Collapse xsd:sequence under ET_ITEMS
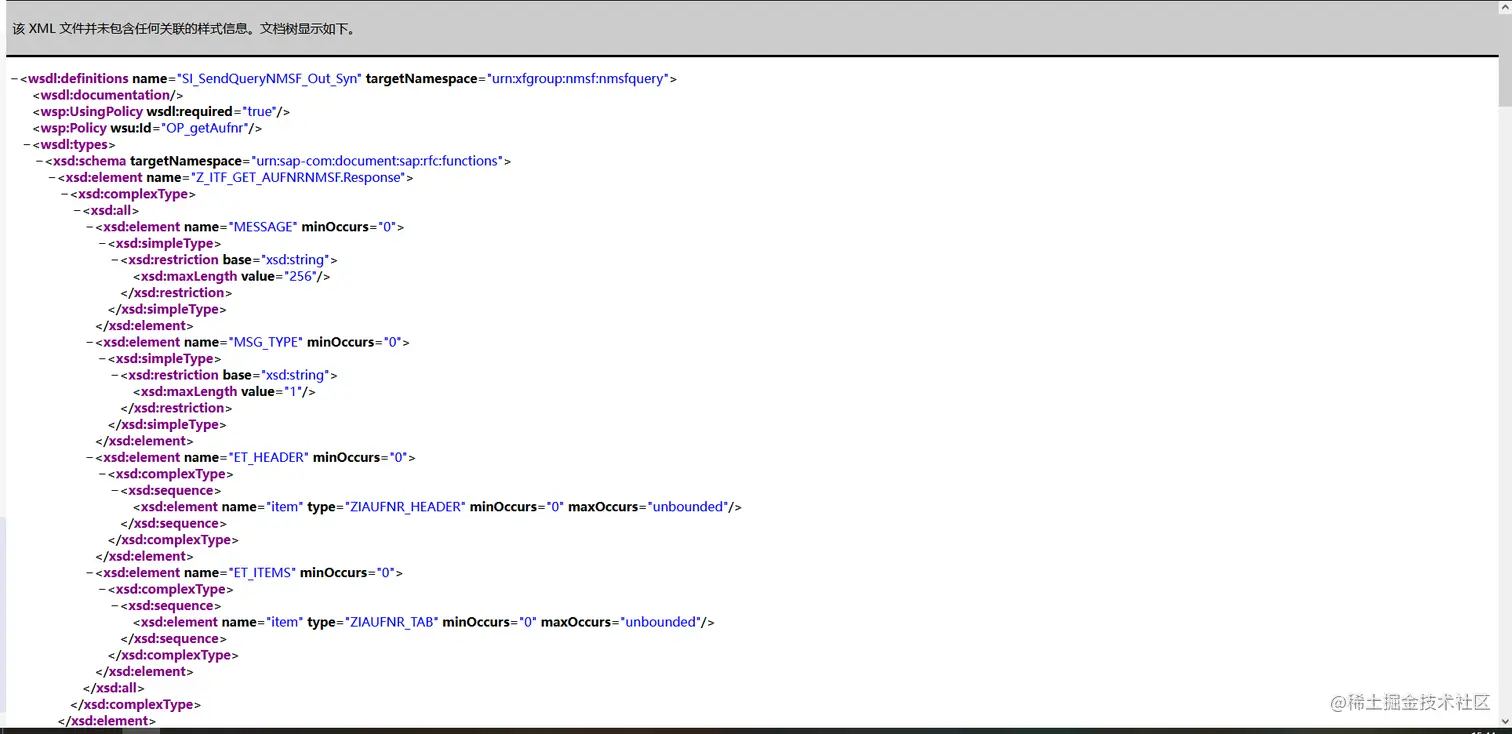The height and width of the screenshot is (734, 1512). (114, 606)
